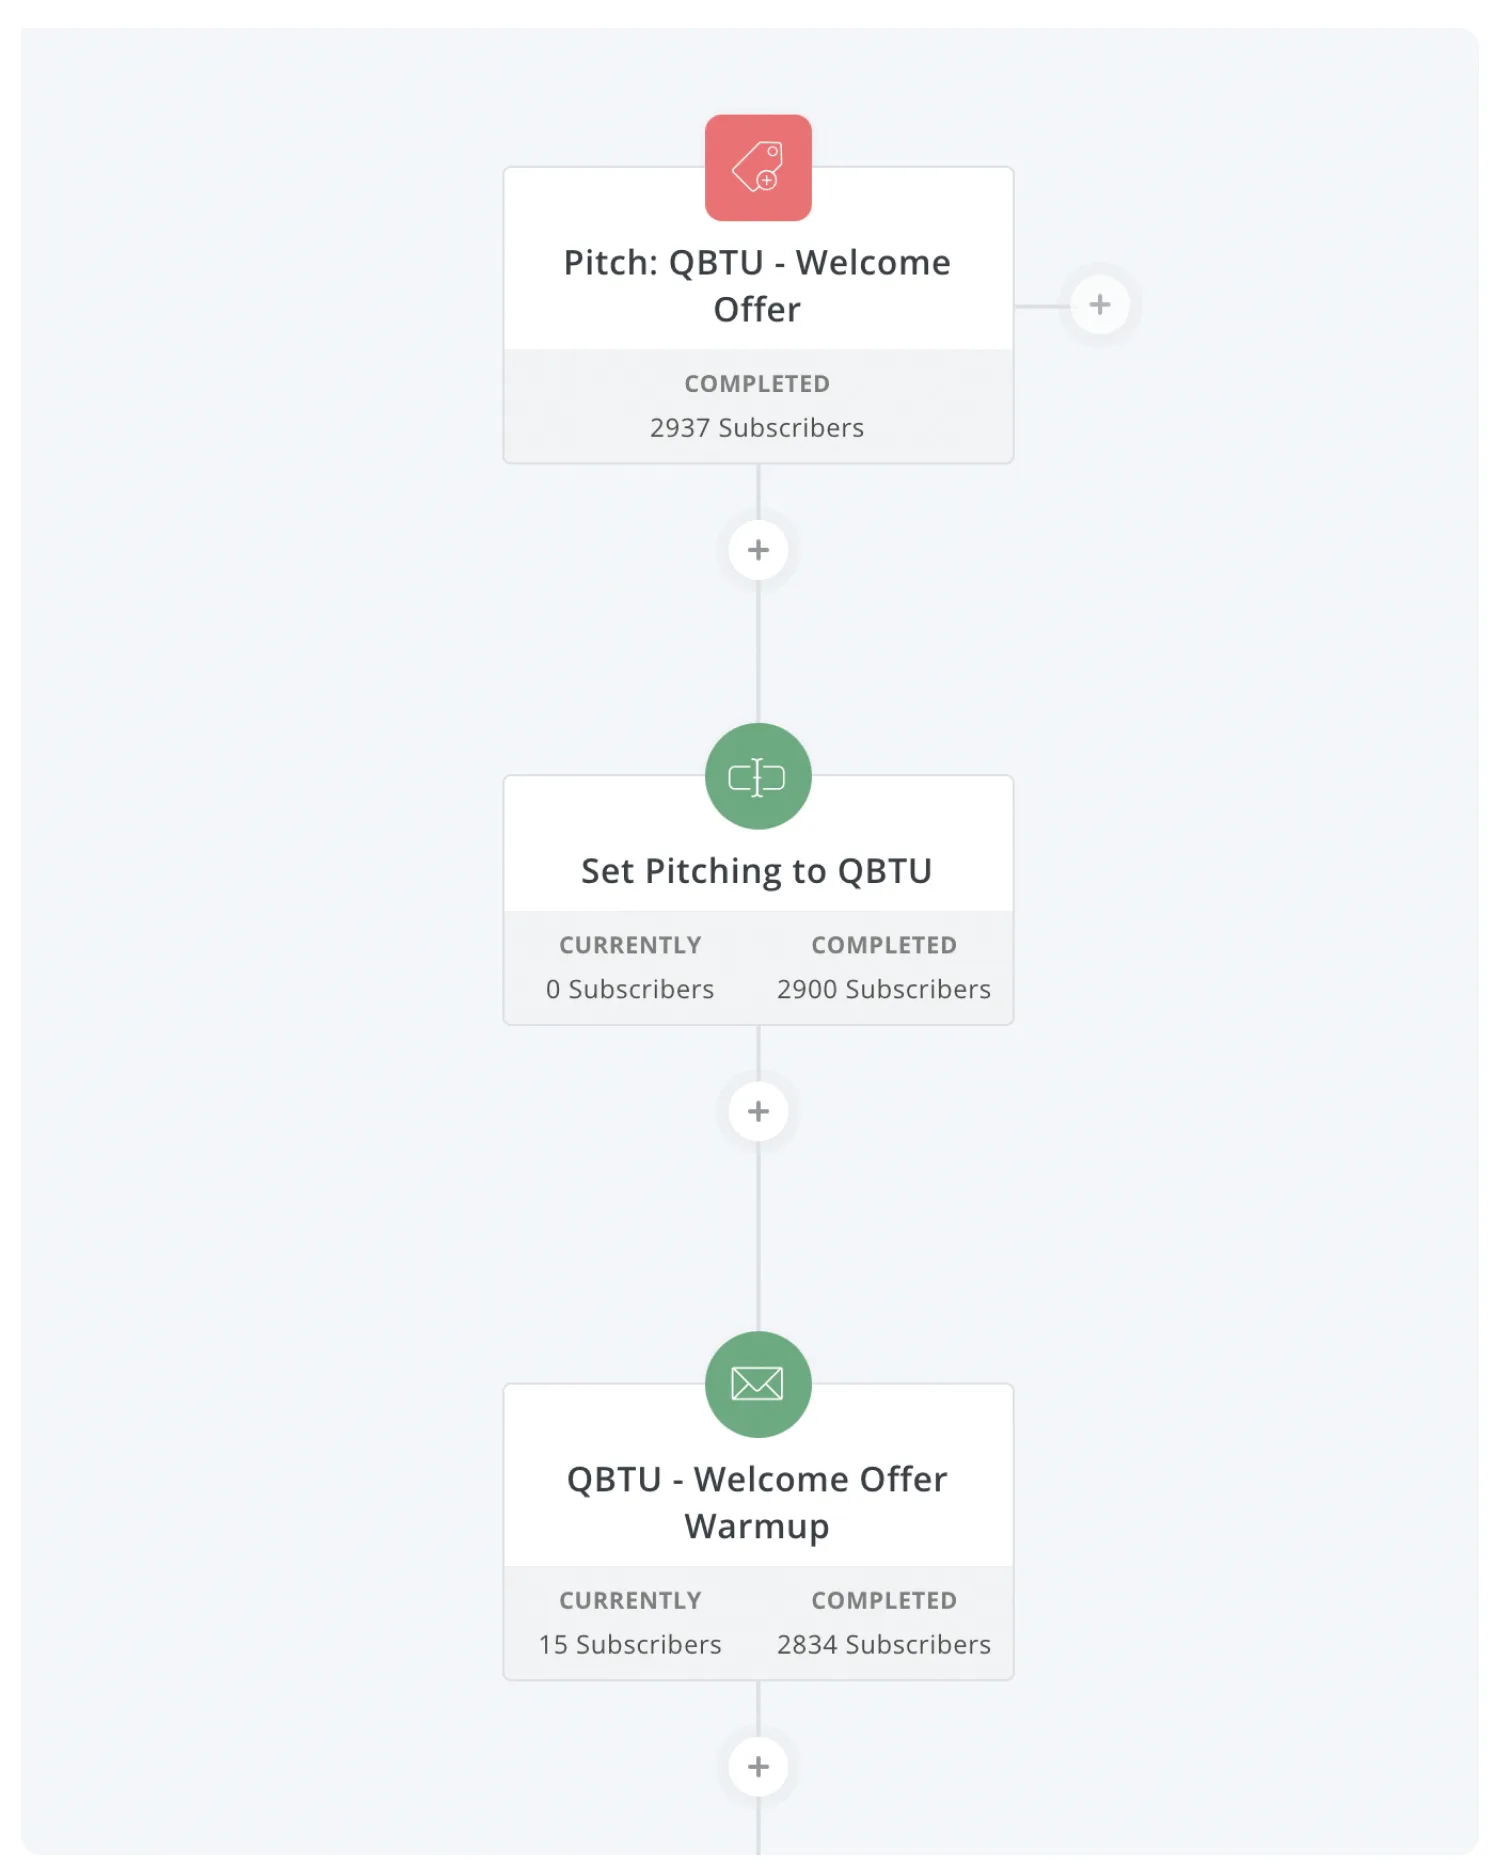Click CURRENTLY label in Warmup email node
Screen dimensions: 1500x1873
[630, 1601]
